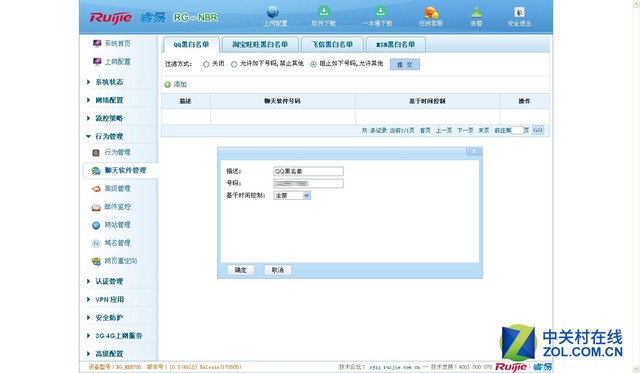Open 网页重定向 icon in sidebar
This screenshot has height=373, width=640.
(96, 261)
